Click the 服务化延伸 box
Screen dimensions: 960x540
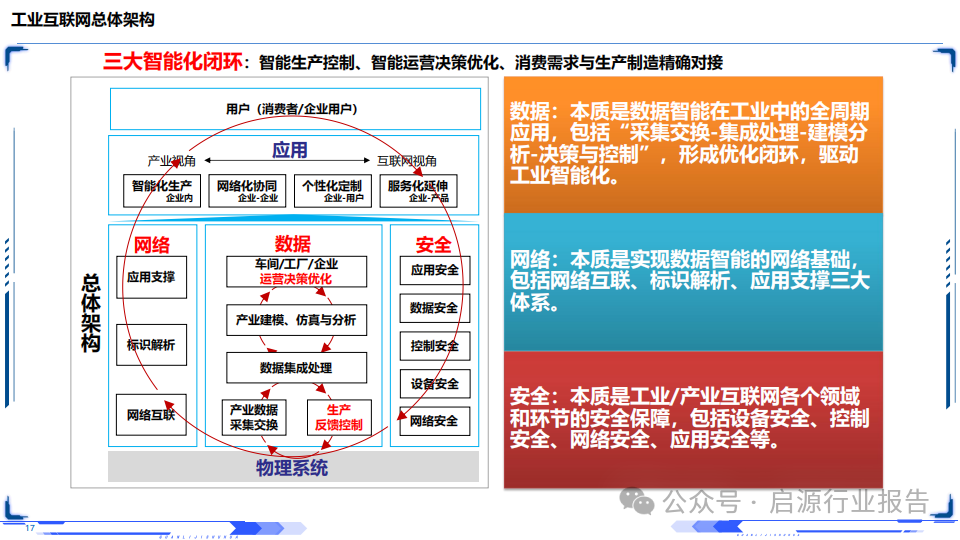pyautogui.click(x=418, y=191)
